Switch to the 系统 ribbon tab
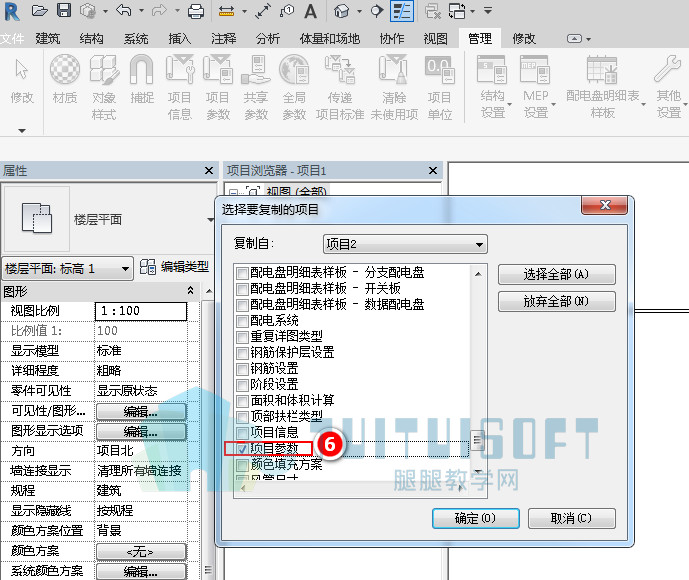Viewport: 689px width, 580px height. tap(136, 39)
